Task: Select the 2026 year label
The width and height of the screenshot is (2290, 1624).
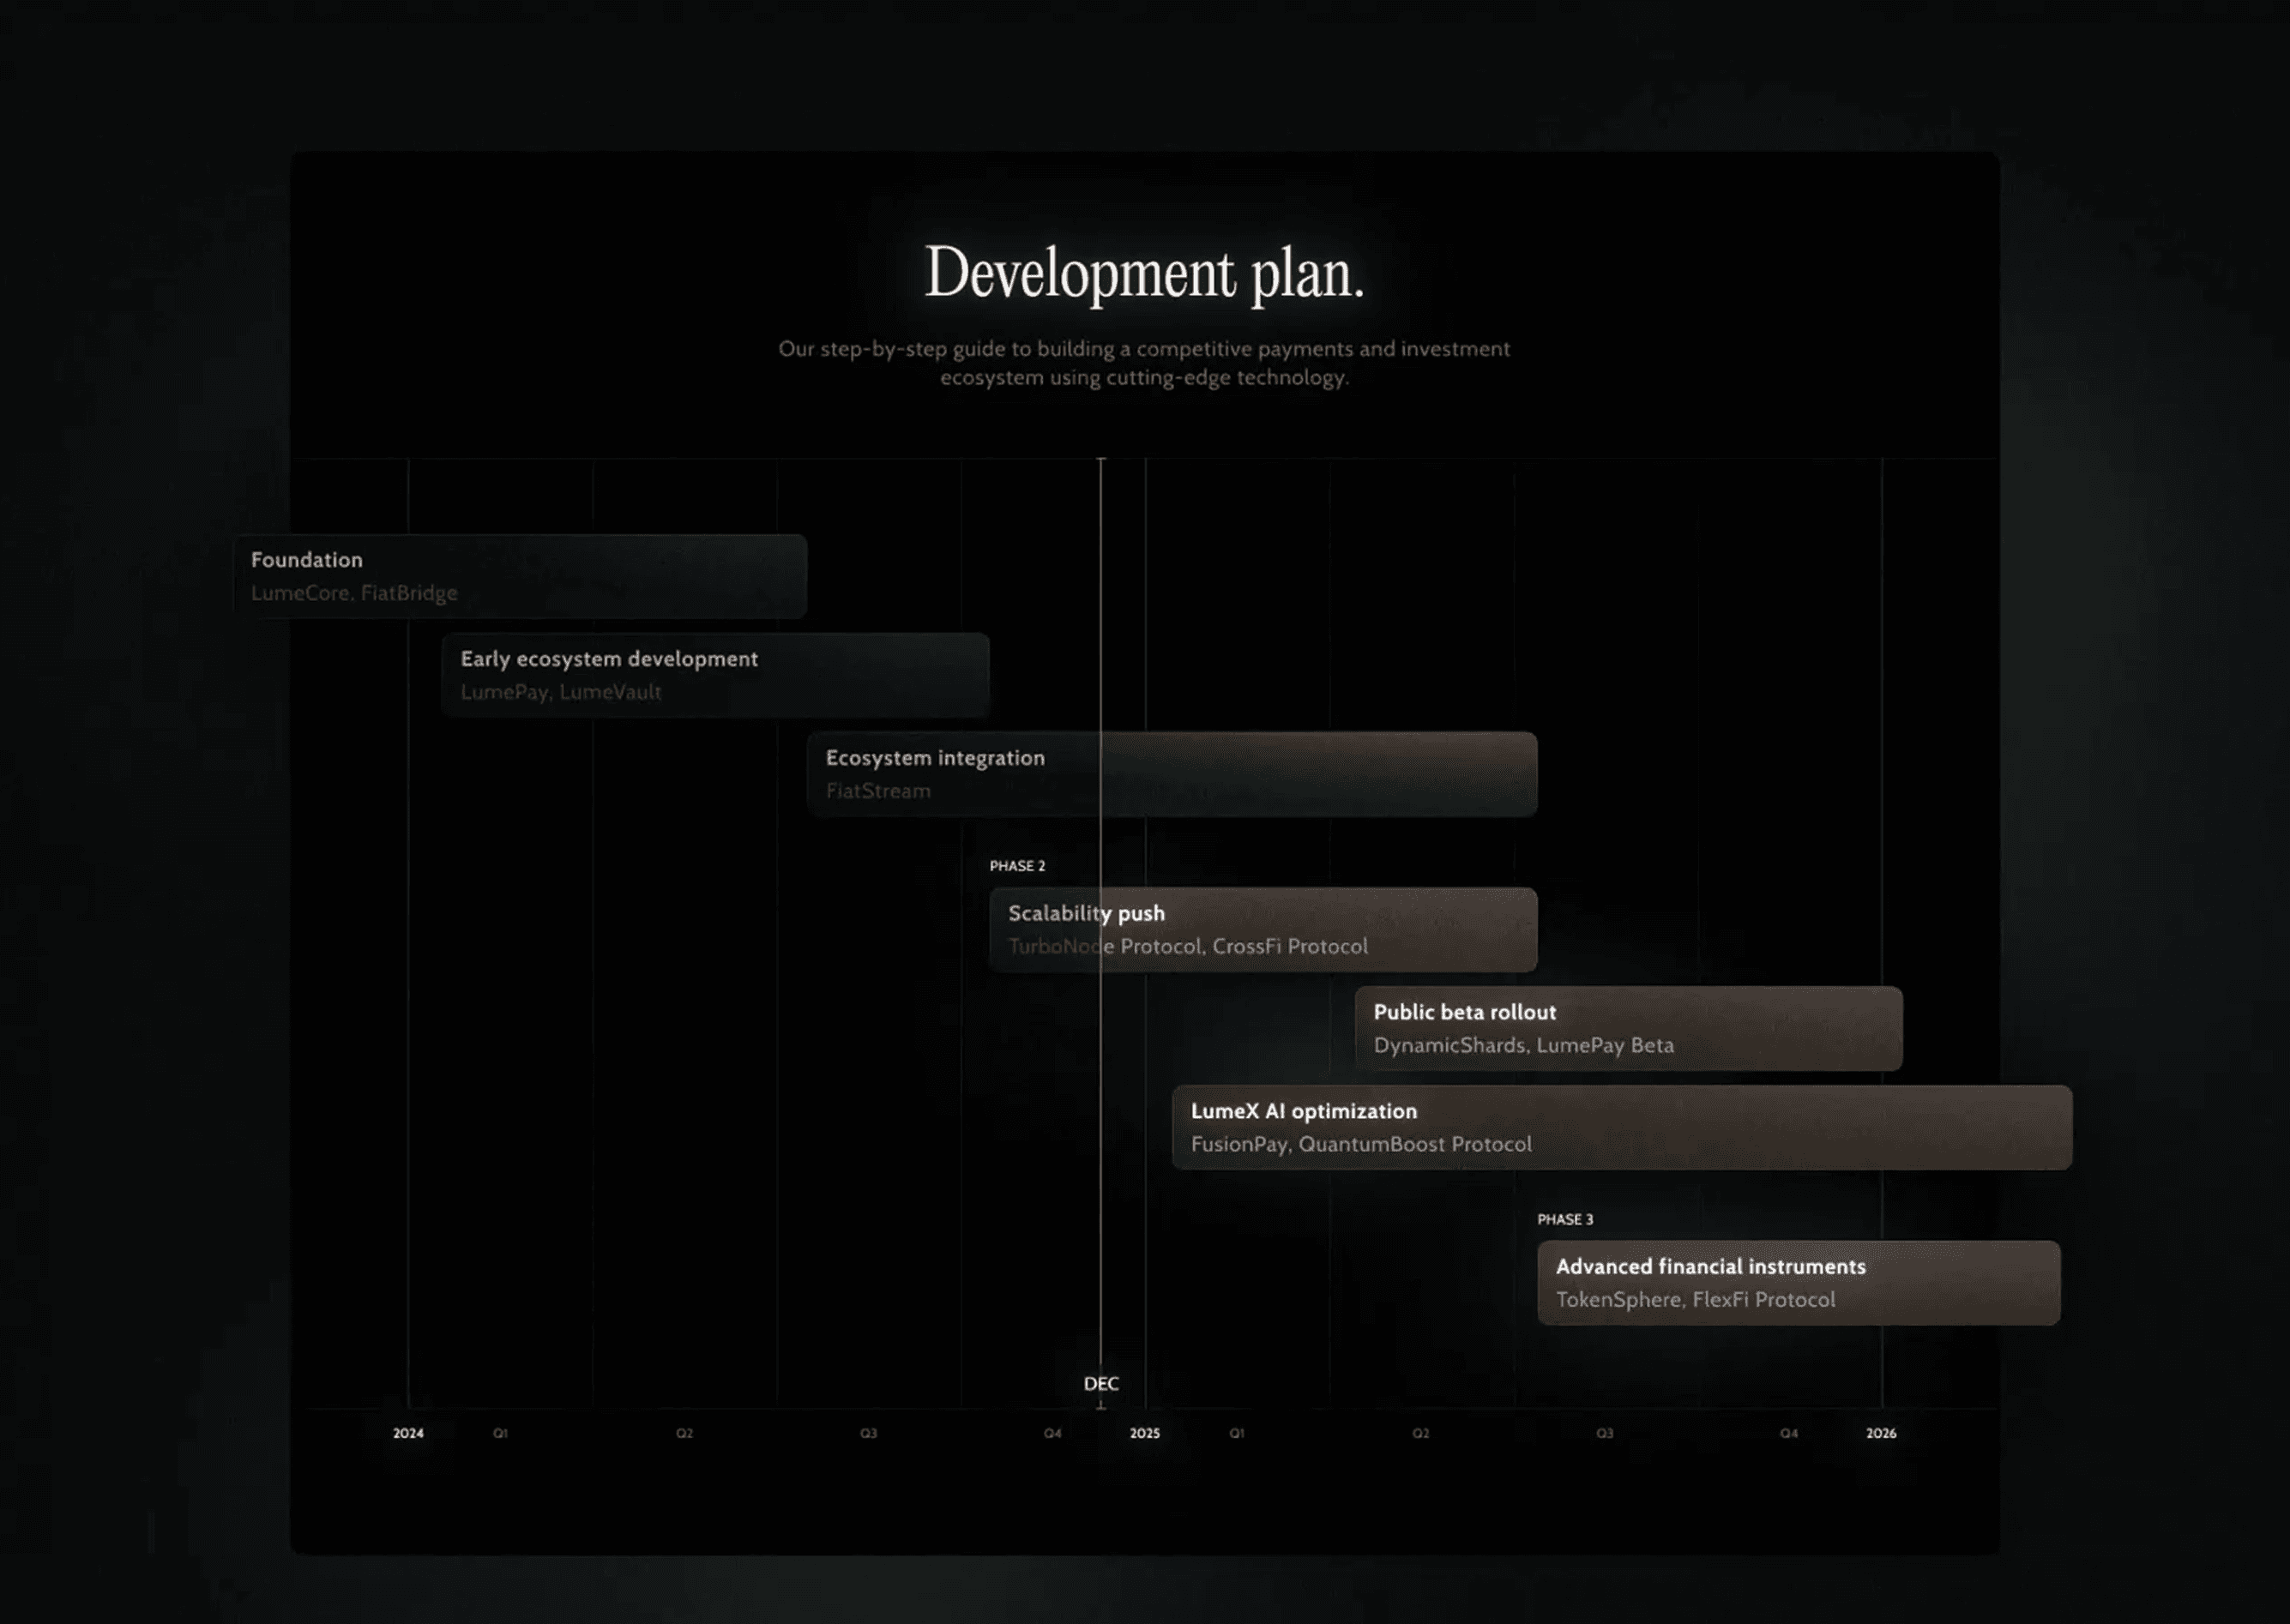Action: (1880, 1433)
